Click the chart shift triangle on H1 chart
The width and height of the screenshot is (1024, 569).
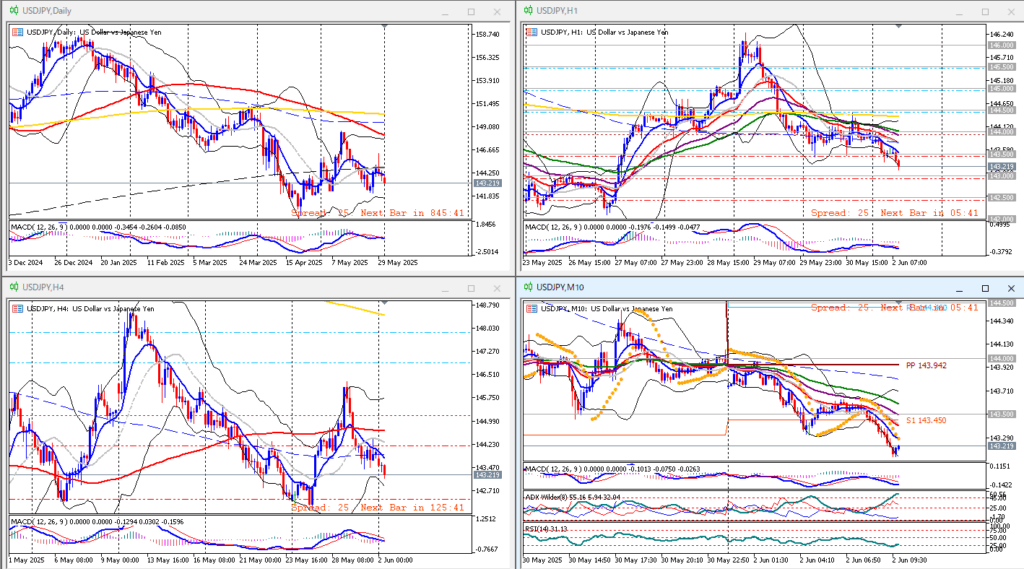899,27
